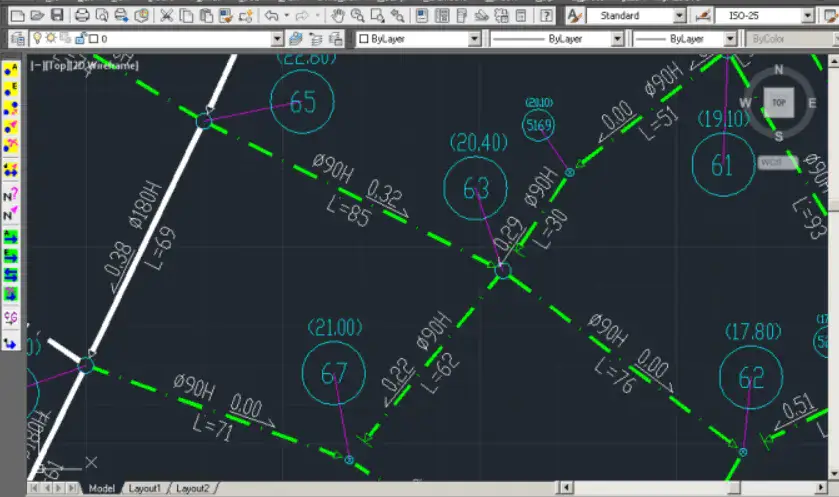Click the green arrow icon labeled E
The width and height of the screenshot is (839, 497).
(11, 256)
